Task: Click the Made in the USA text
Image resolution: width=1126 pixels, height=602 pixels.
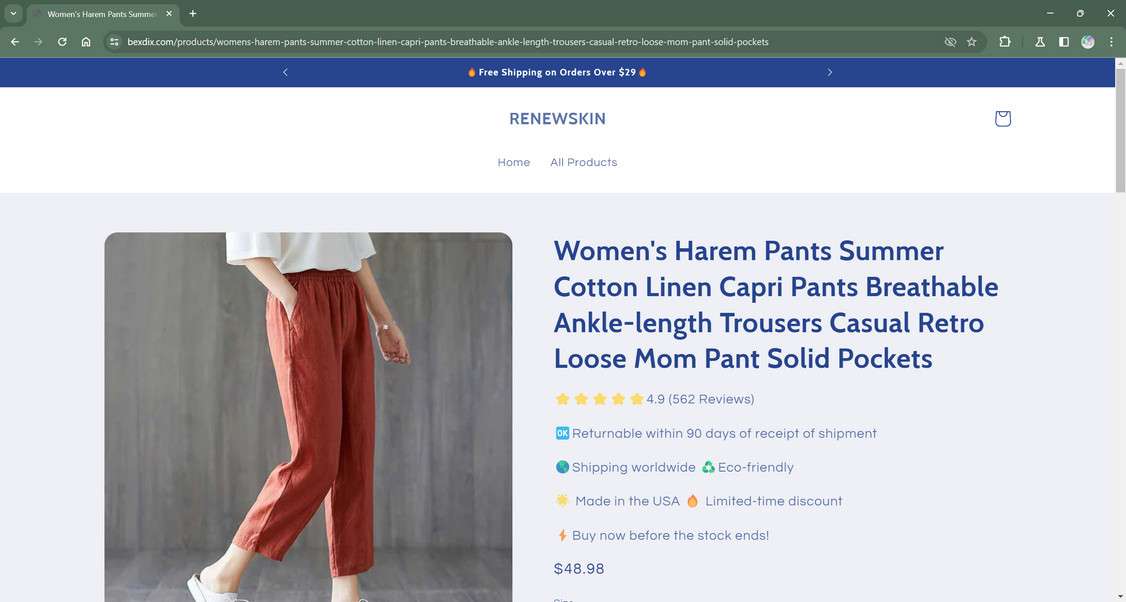Action: [627, 501]
